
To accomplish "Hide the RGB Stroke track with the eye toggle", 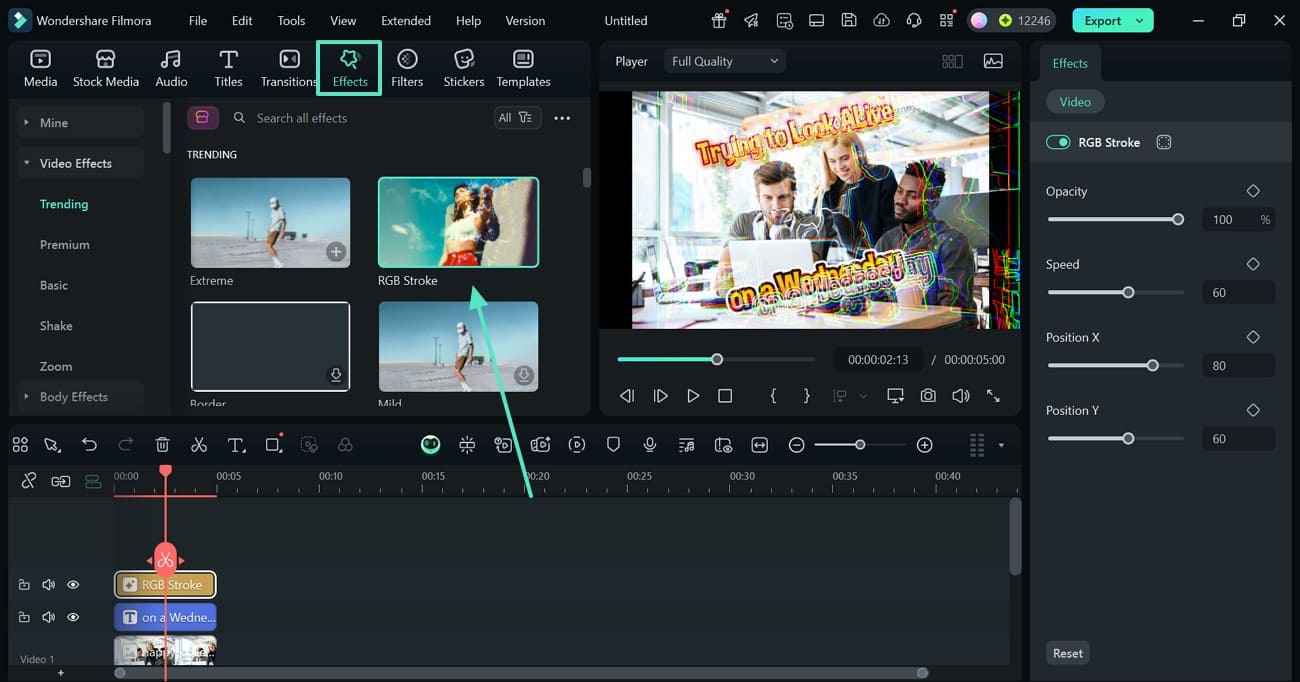I will point(72,584).
